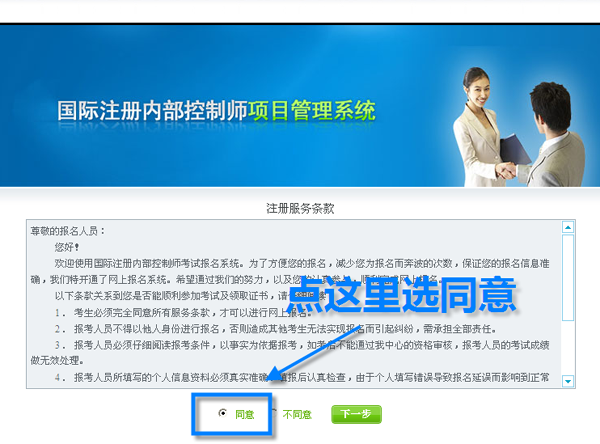600x444 pixels.
Task: Click the 注册服务条款 heading
Action: coord(300,209)
